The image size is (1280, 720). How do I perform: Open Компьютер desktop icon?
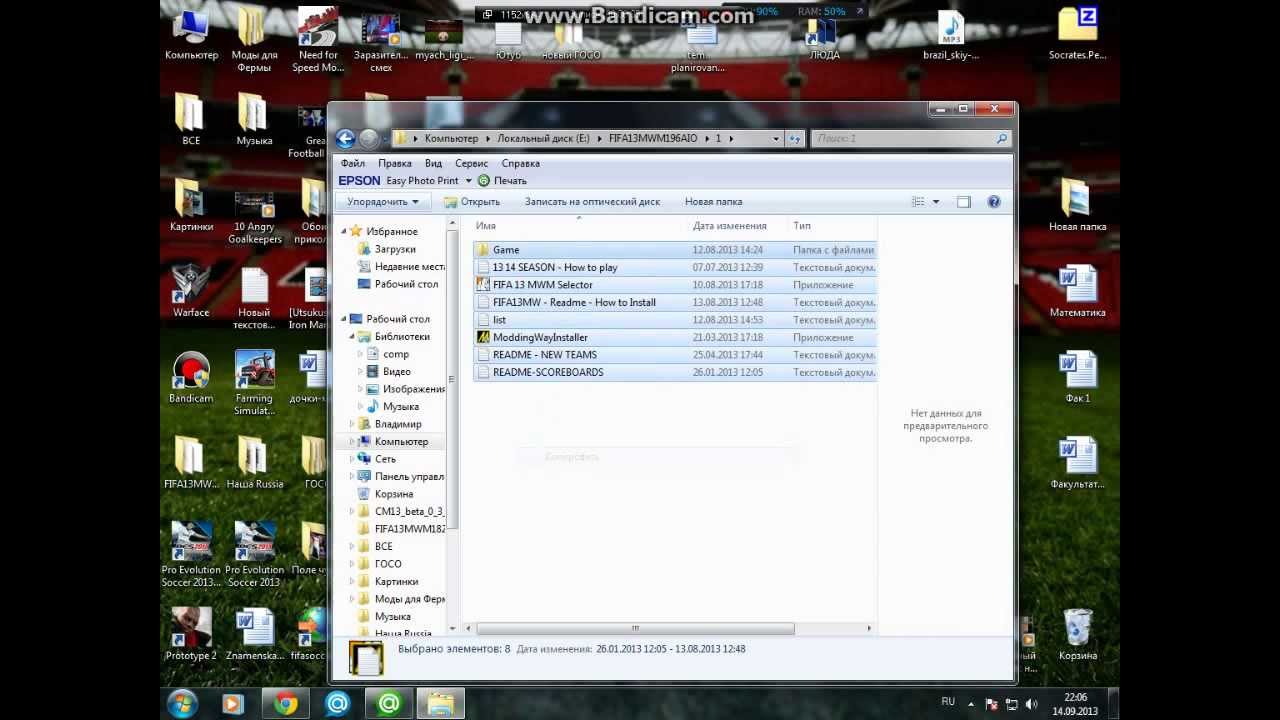pyautogui.click(x=191, y=33)
